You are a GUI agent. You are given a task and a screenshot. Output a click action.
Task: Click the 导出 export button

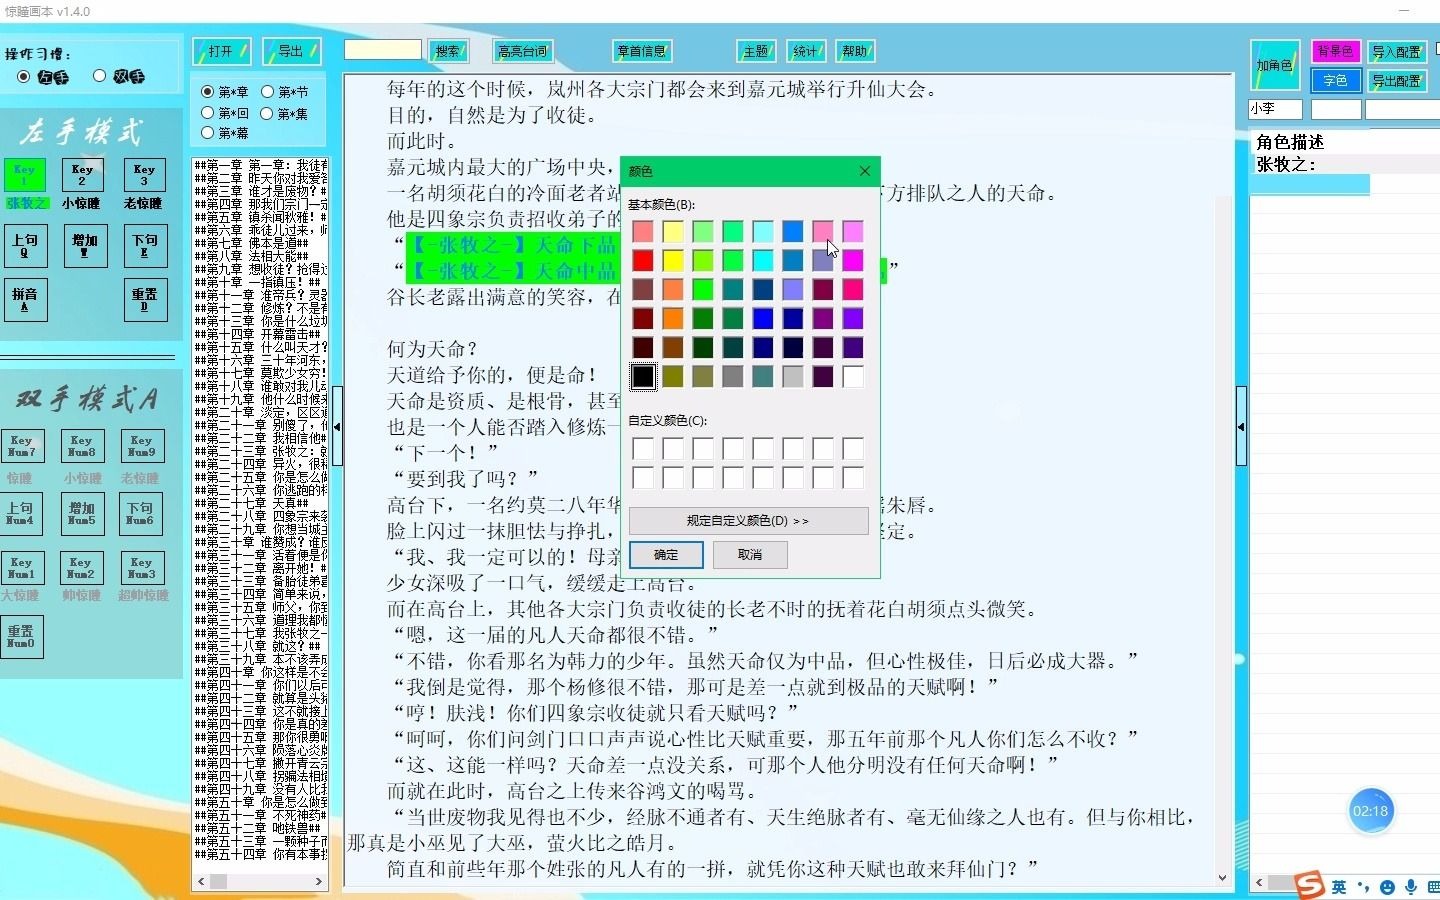tap(292, 51)
